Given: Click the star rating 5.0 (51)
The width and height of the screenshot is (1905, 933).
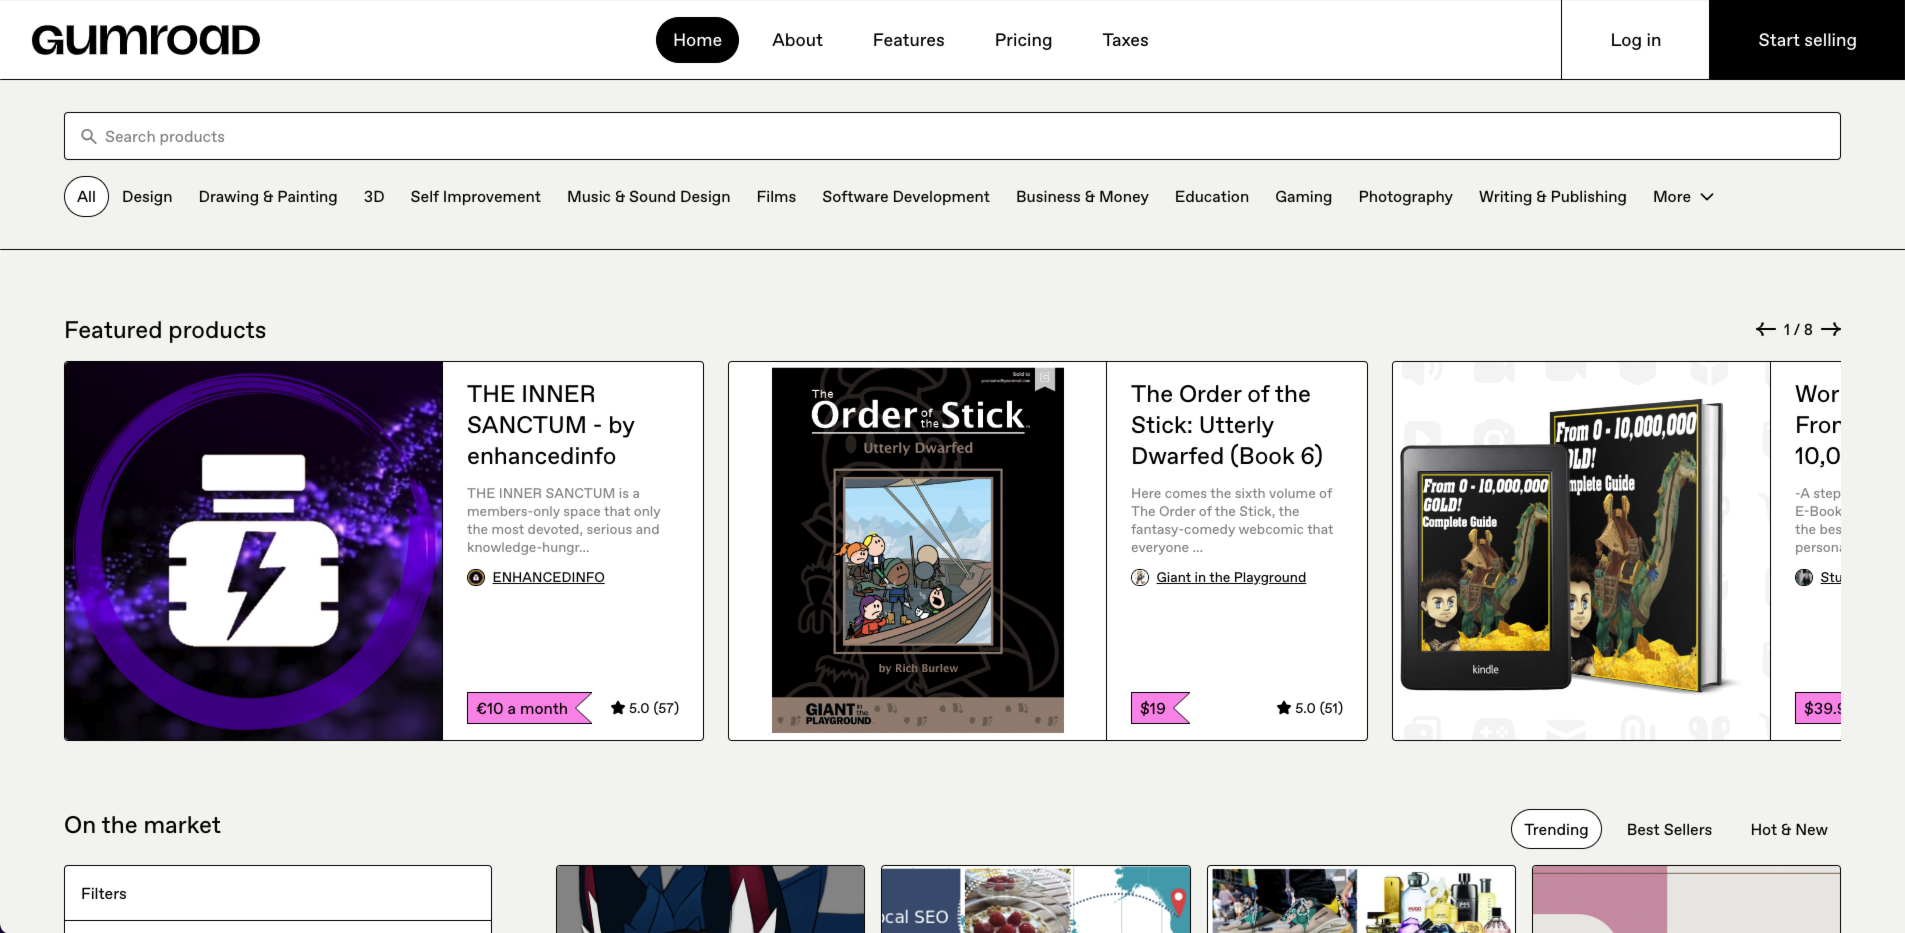Looking at the screenshot, I should coord(1310,708).
